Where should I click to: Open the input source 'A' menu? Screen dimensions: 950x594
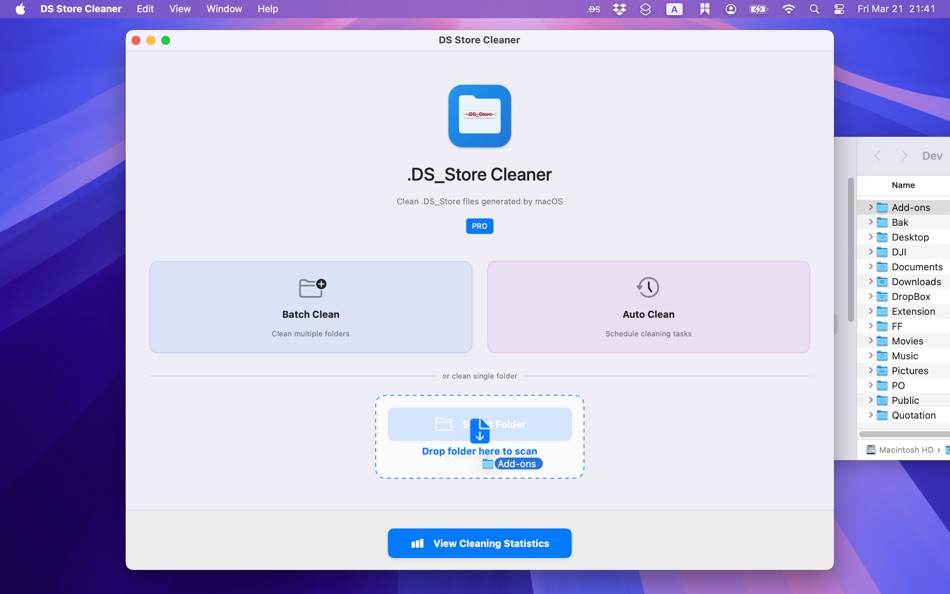674,9
